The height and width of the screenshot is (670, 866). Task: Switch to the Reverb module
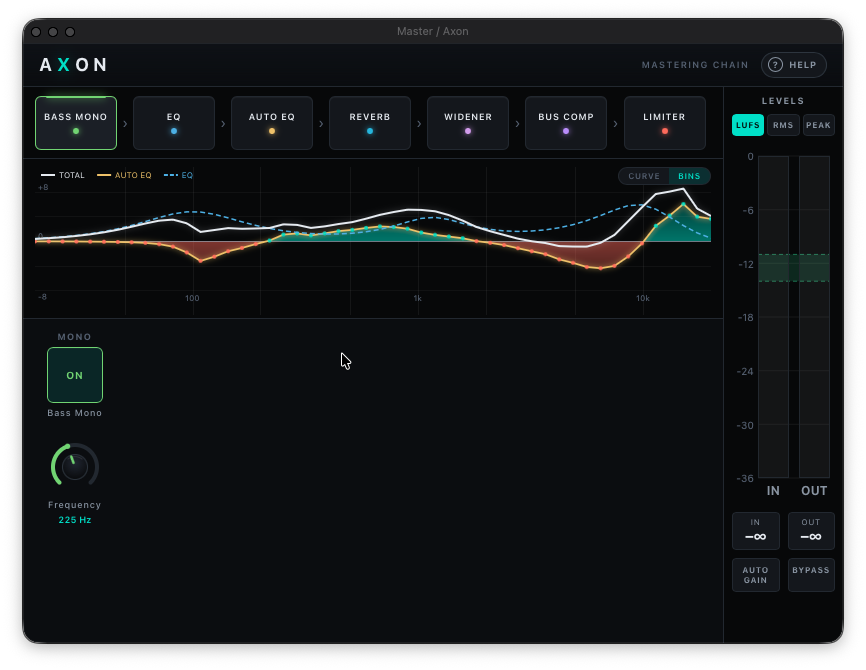point(370,123)
